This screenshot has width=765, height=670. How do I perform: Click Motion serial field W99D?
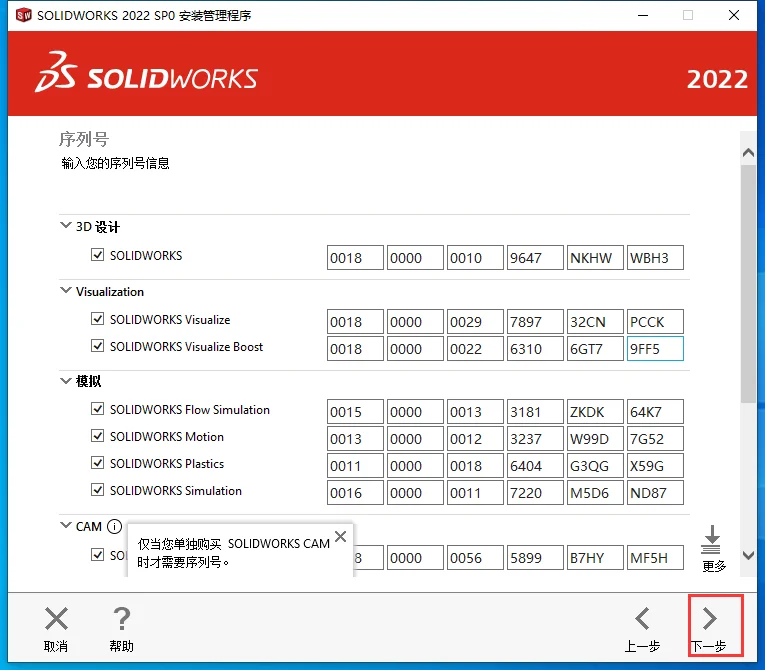(595, 439)
